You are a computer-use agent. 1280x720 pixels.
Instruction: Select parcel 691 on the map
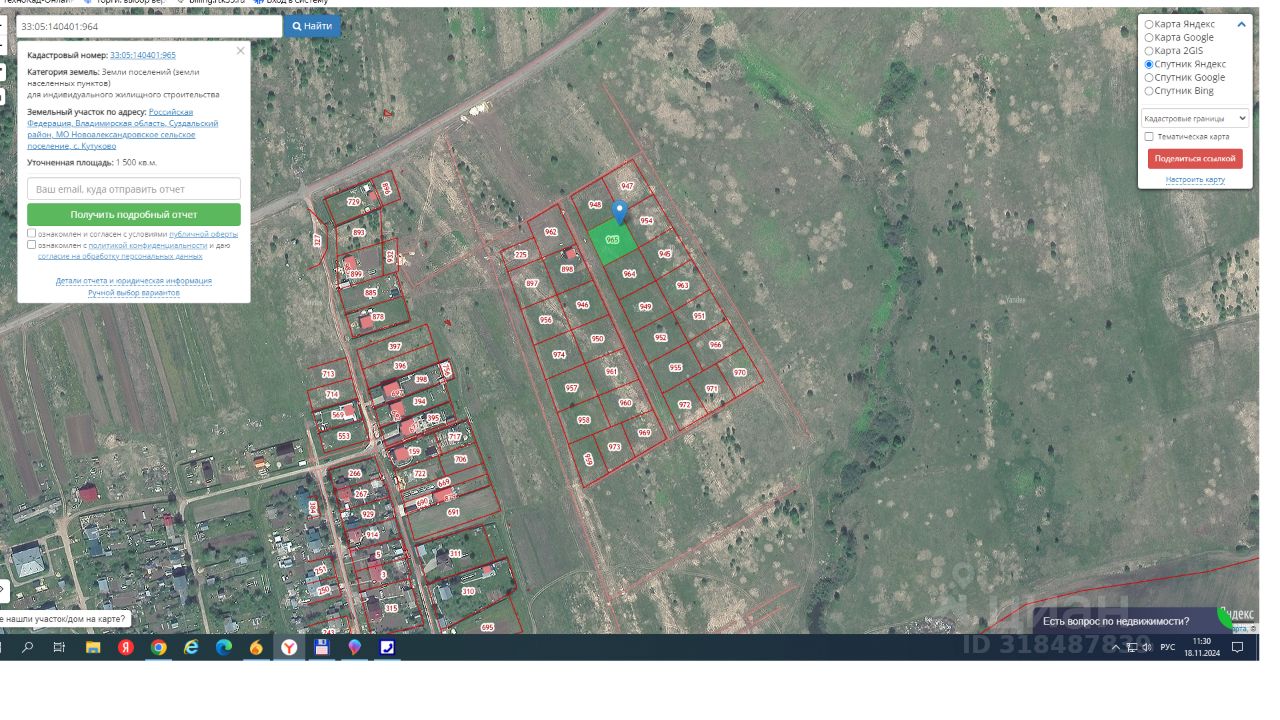click(453, 512)
